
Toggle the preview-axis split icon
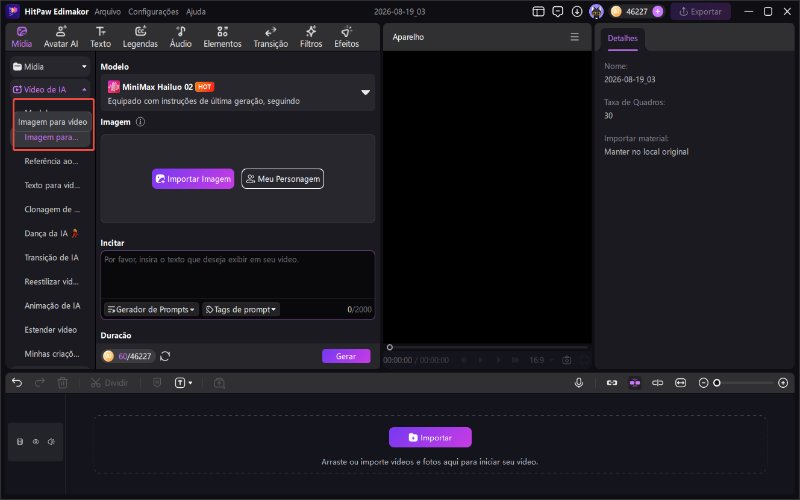coord(658,383)
